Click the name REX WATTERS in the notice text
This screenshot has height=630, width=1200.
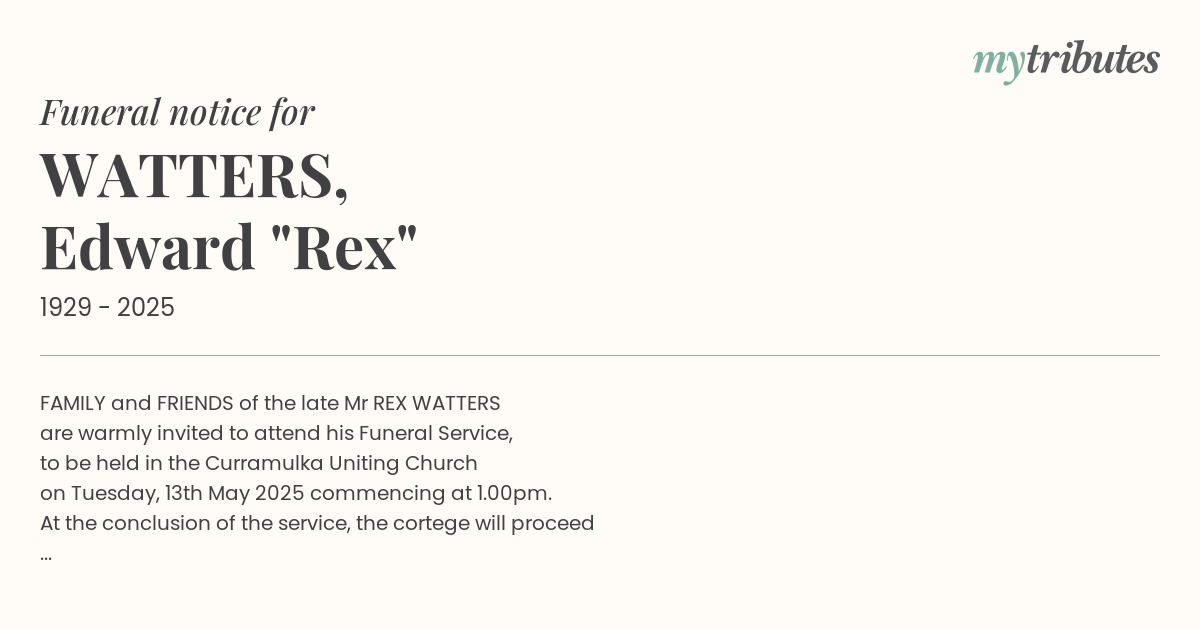tap(437, 404)
